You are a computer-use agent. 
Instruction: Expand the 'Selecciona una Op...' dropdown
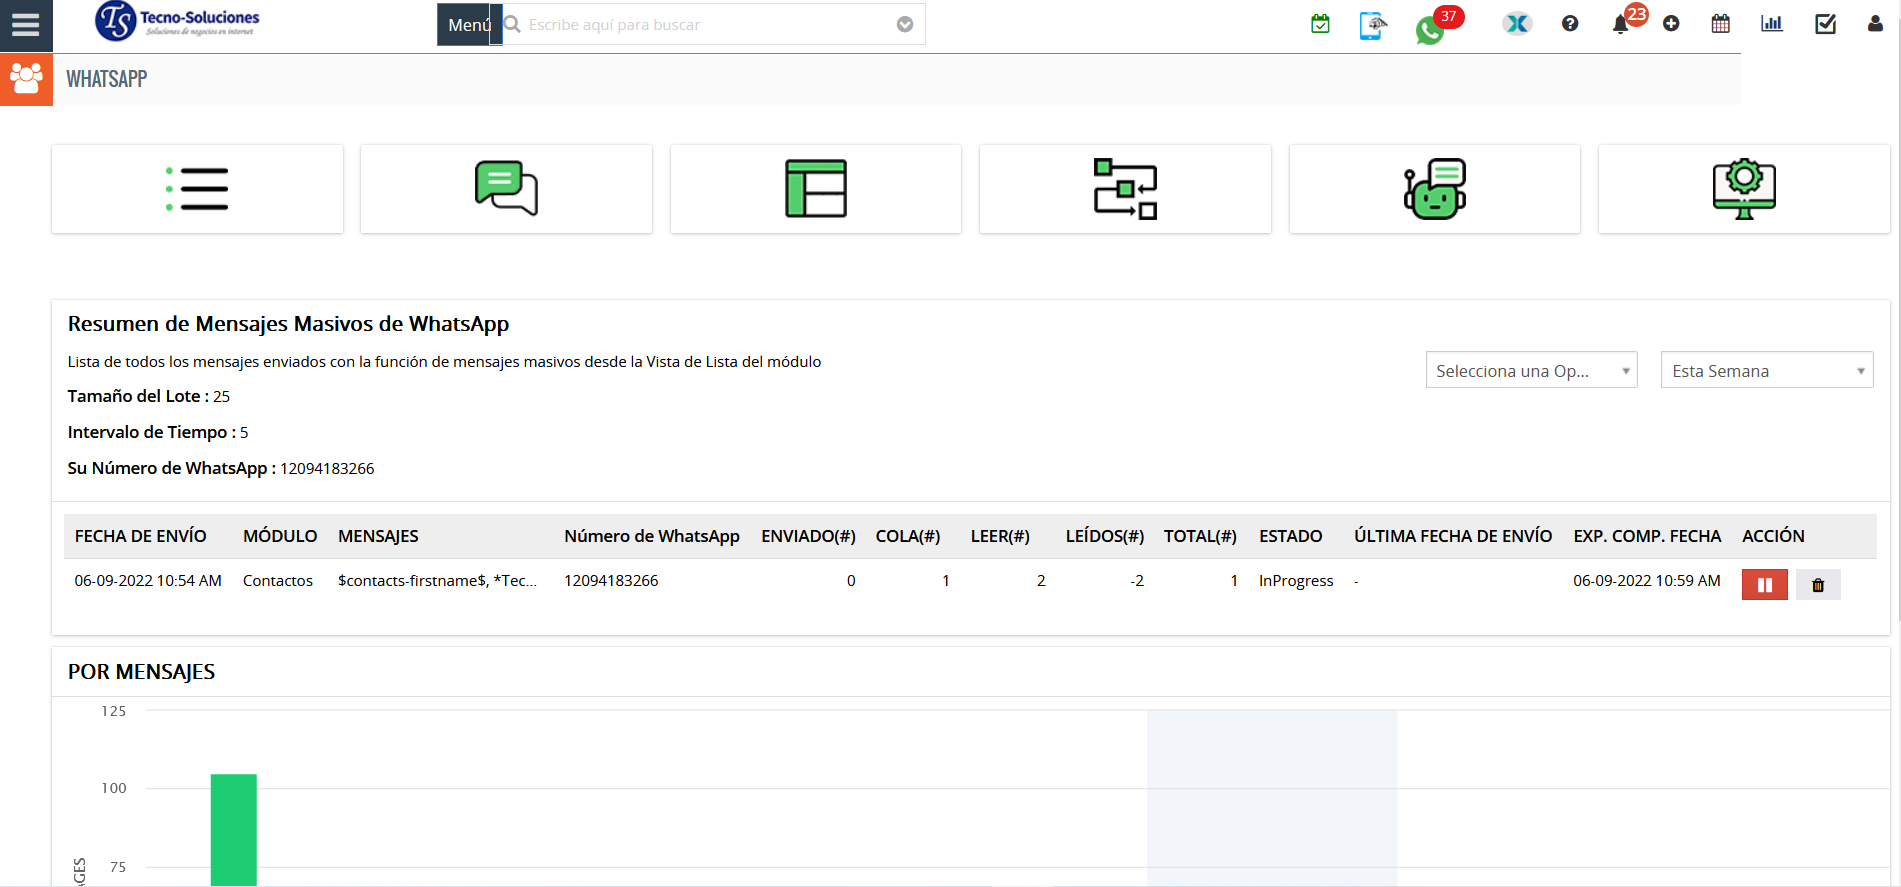pos(1531,371)
